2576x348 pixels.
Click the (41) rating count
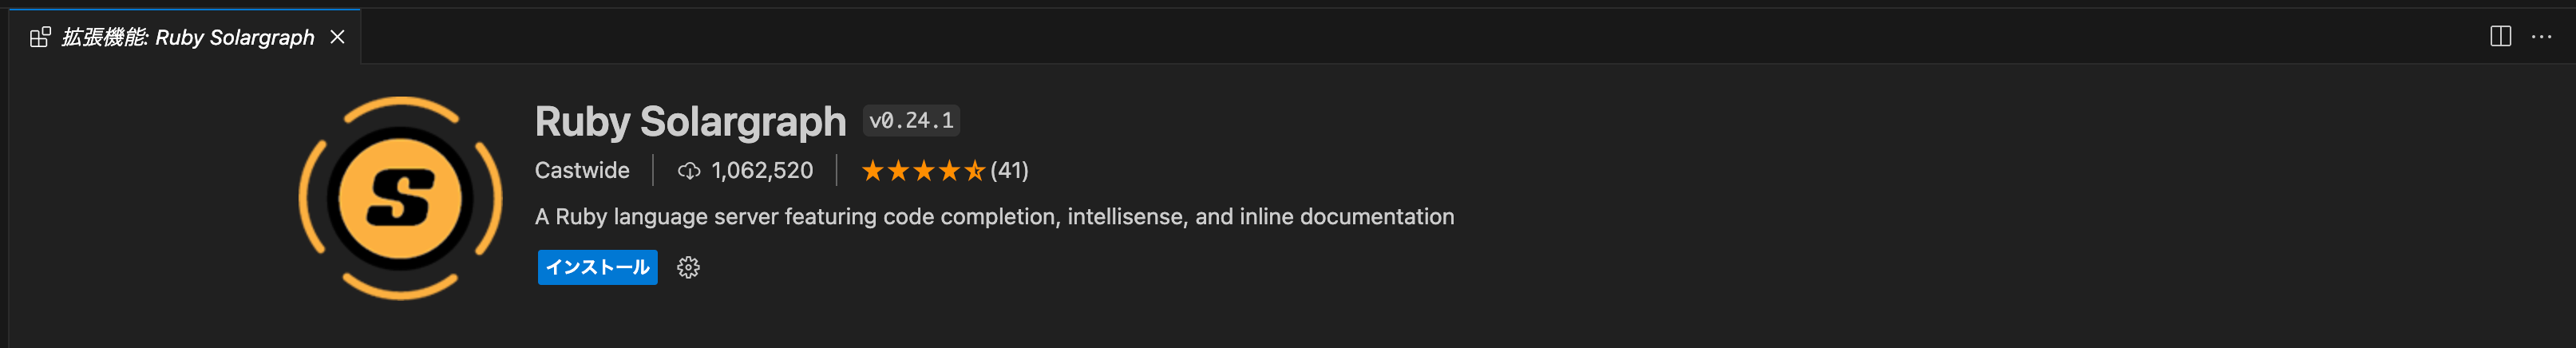tap(1009, 171)
